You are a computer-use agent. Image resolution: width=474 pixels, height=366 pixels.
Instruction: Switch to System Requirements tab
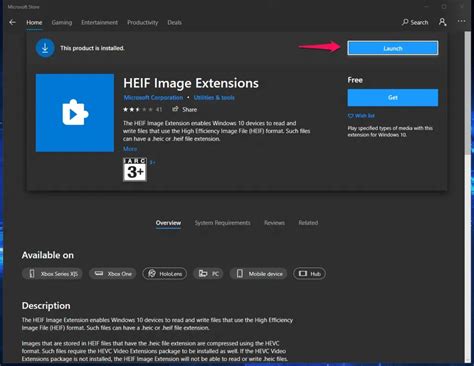pyautogui.click(x=222, y=223)
